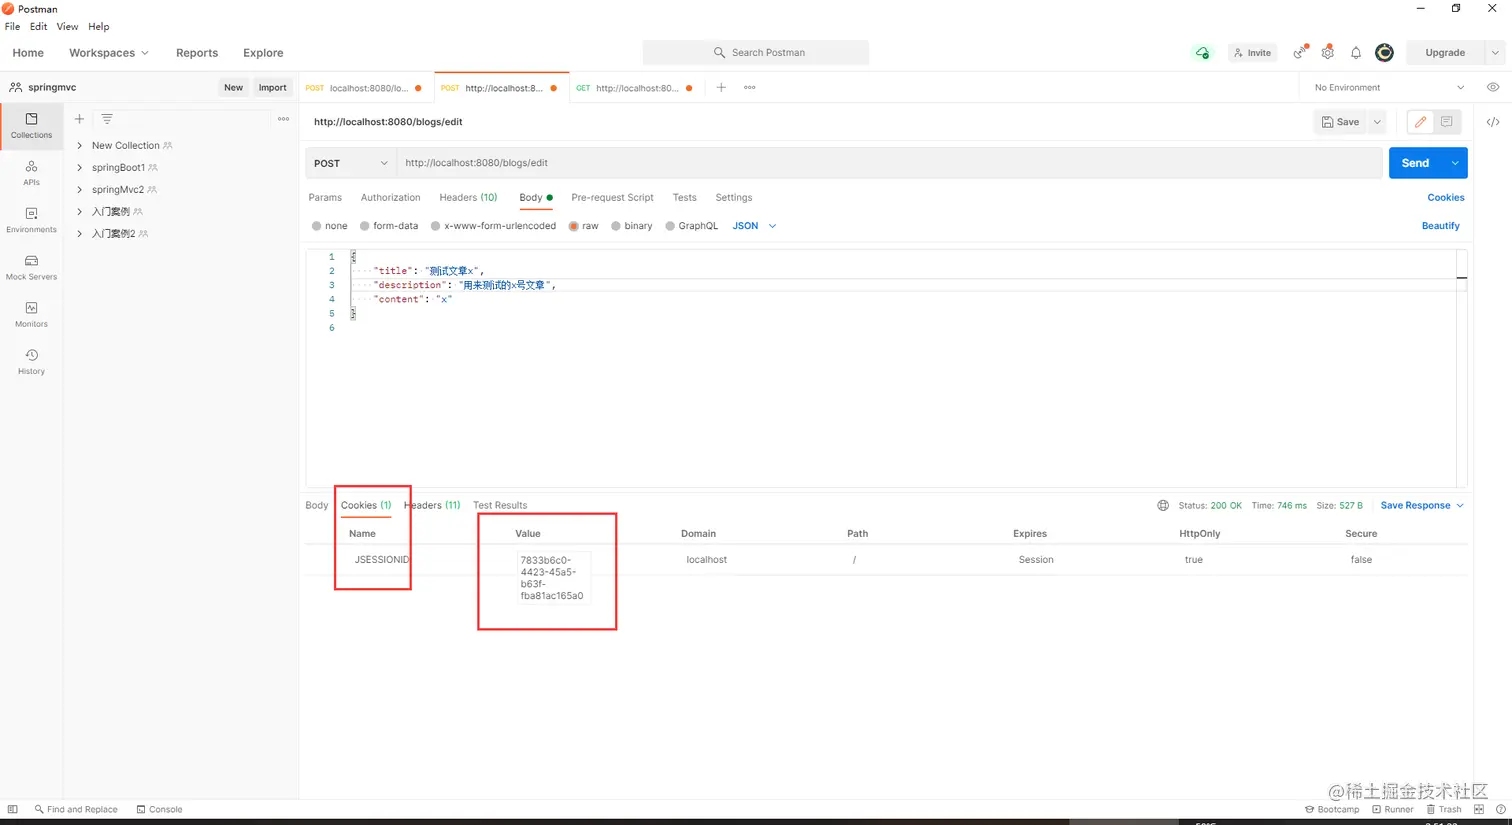Open the APIs sidebar panel
Viewport: 1512px width, 825px height.
(x=31, y=172)
